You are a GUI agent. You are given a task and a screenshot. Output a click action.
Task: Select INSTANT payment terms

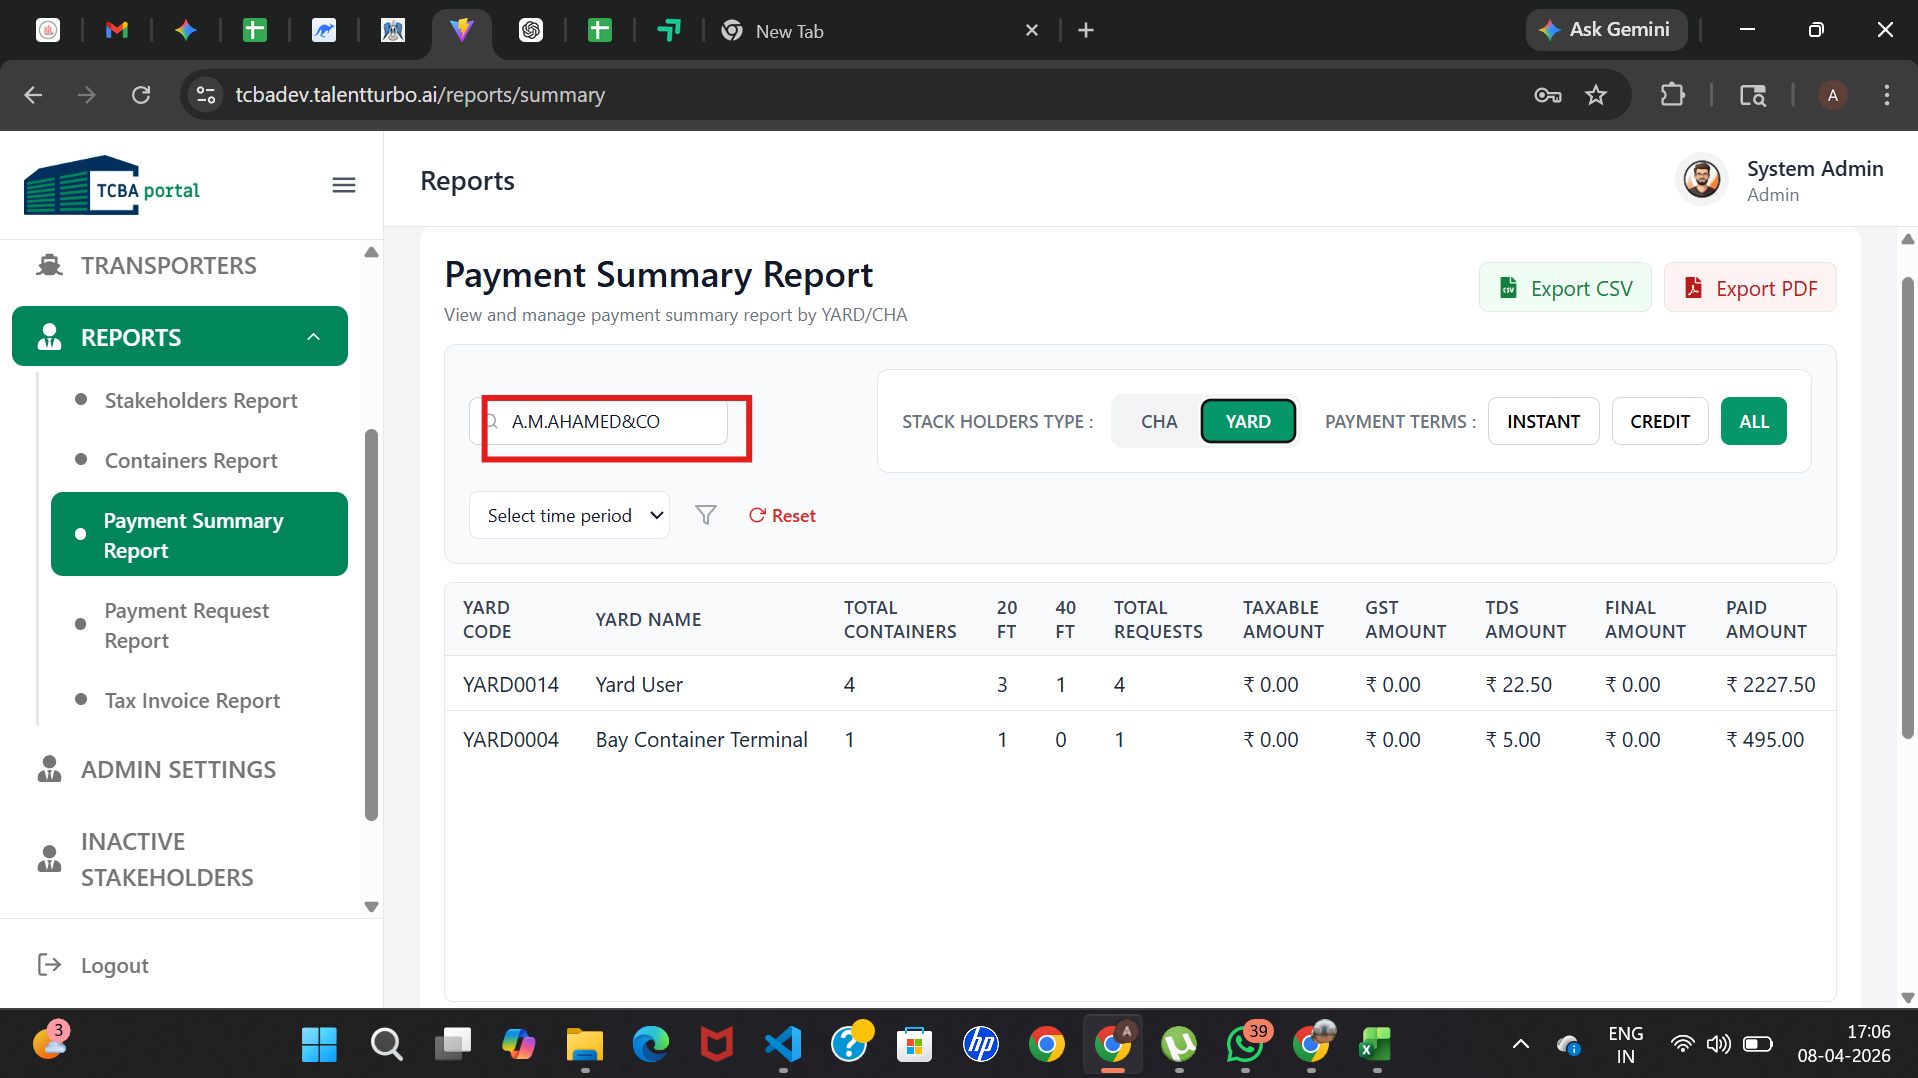click(1543, 421)
